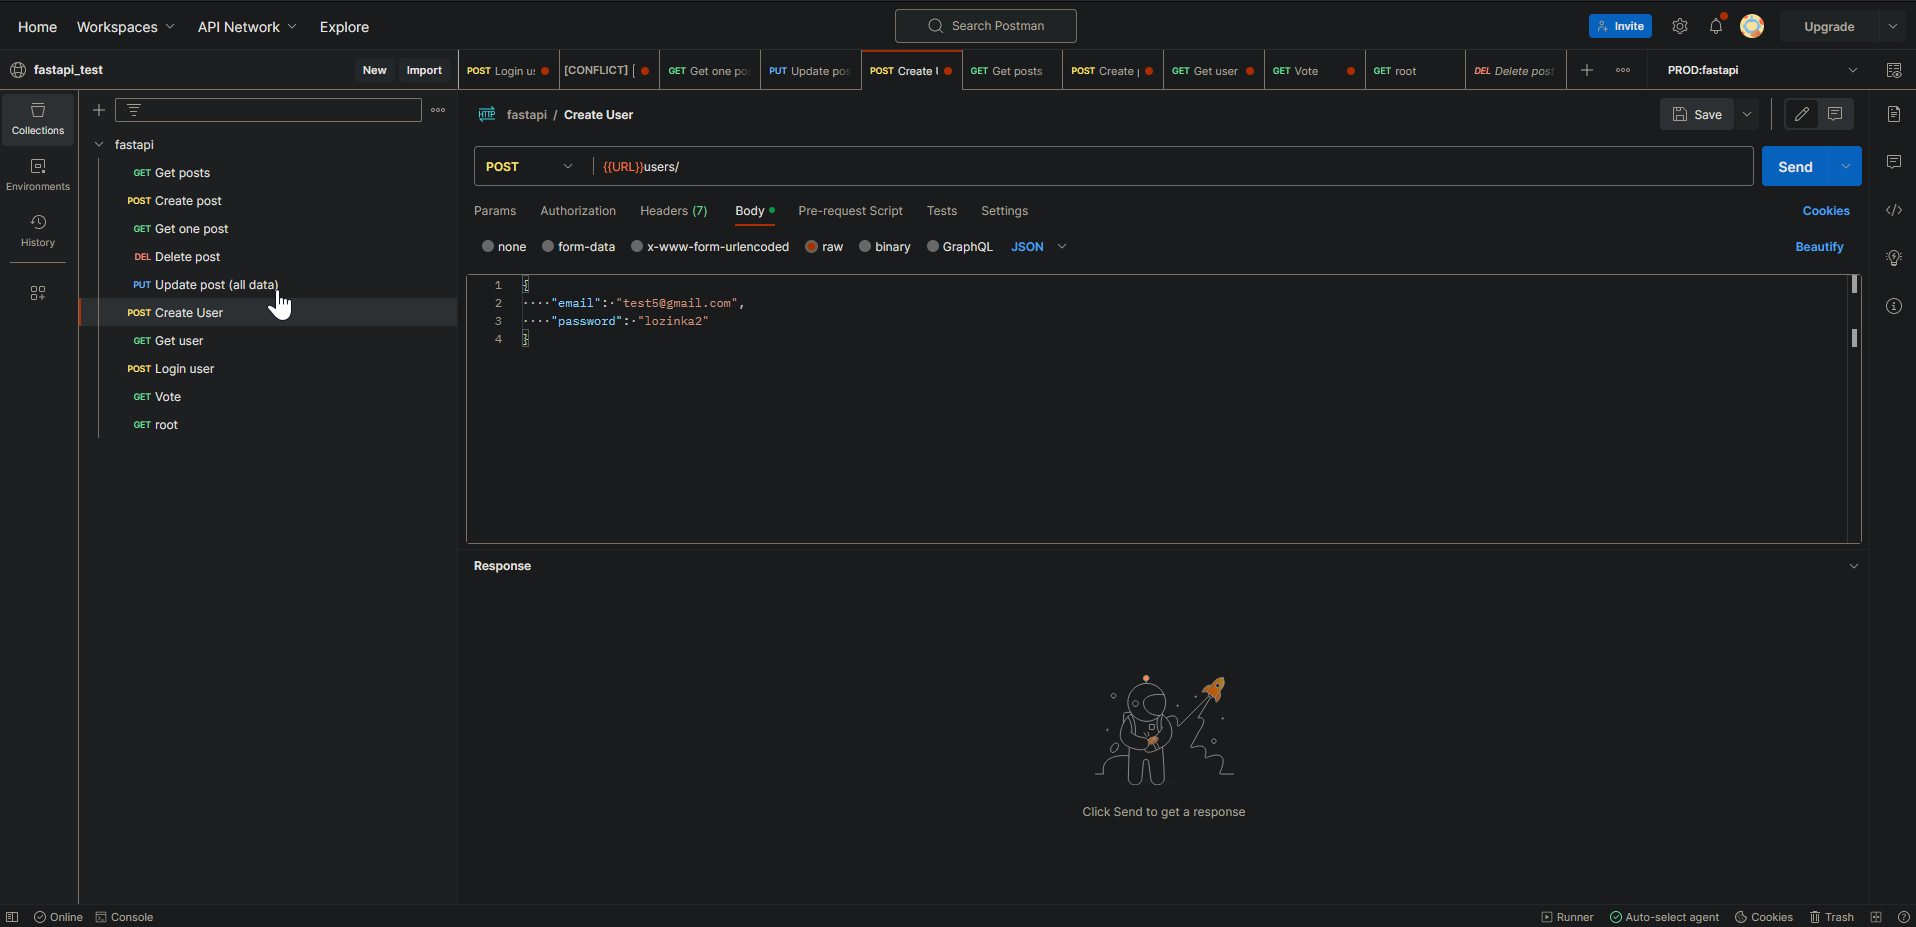Open the code snippet generator icon

pyautogui.click(x=1893, y=210)
